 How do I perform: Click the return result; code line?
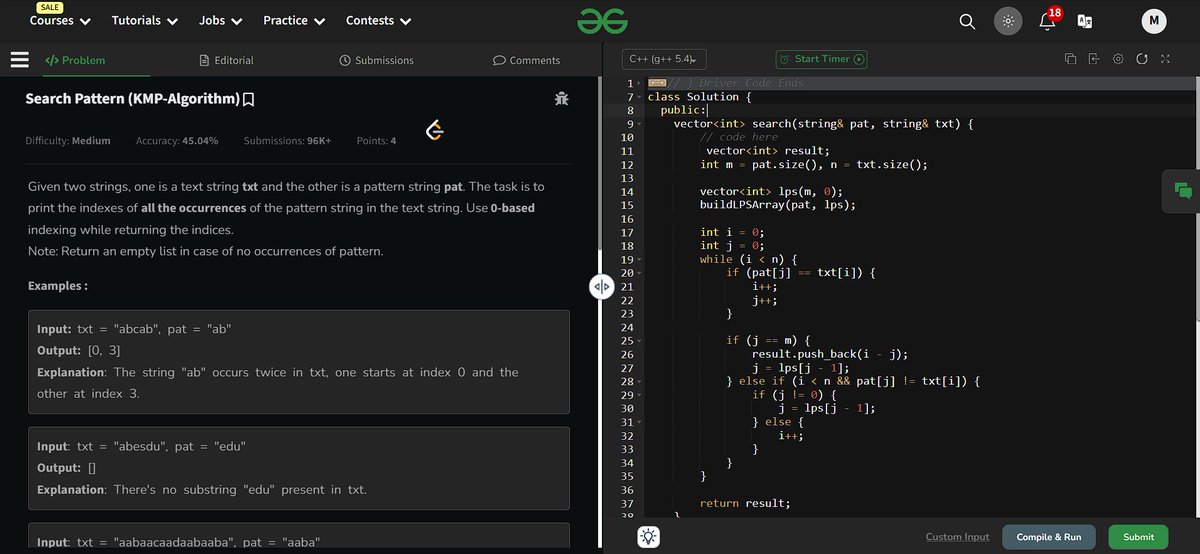tap(745, 503)
